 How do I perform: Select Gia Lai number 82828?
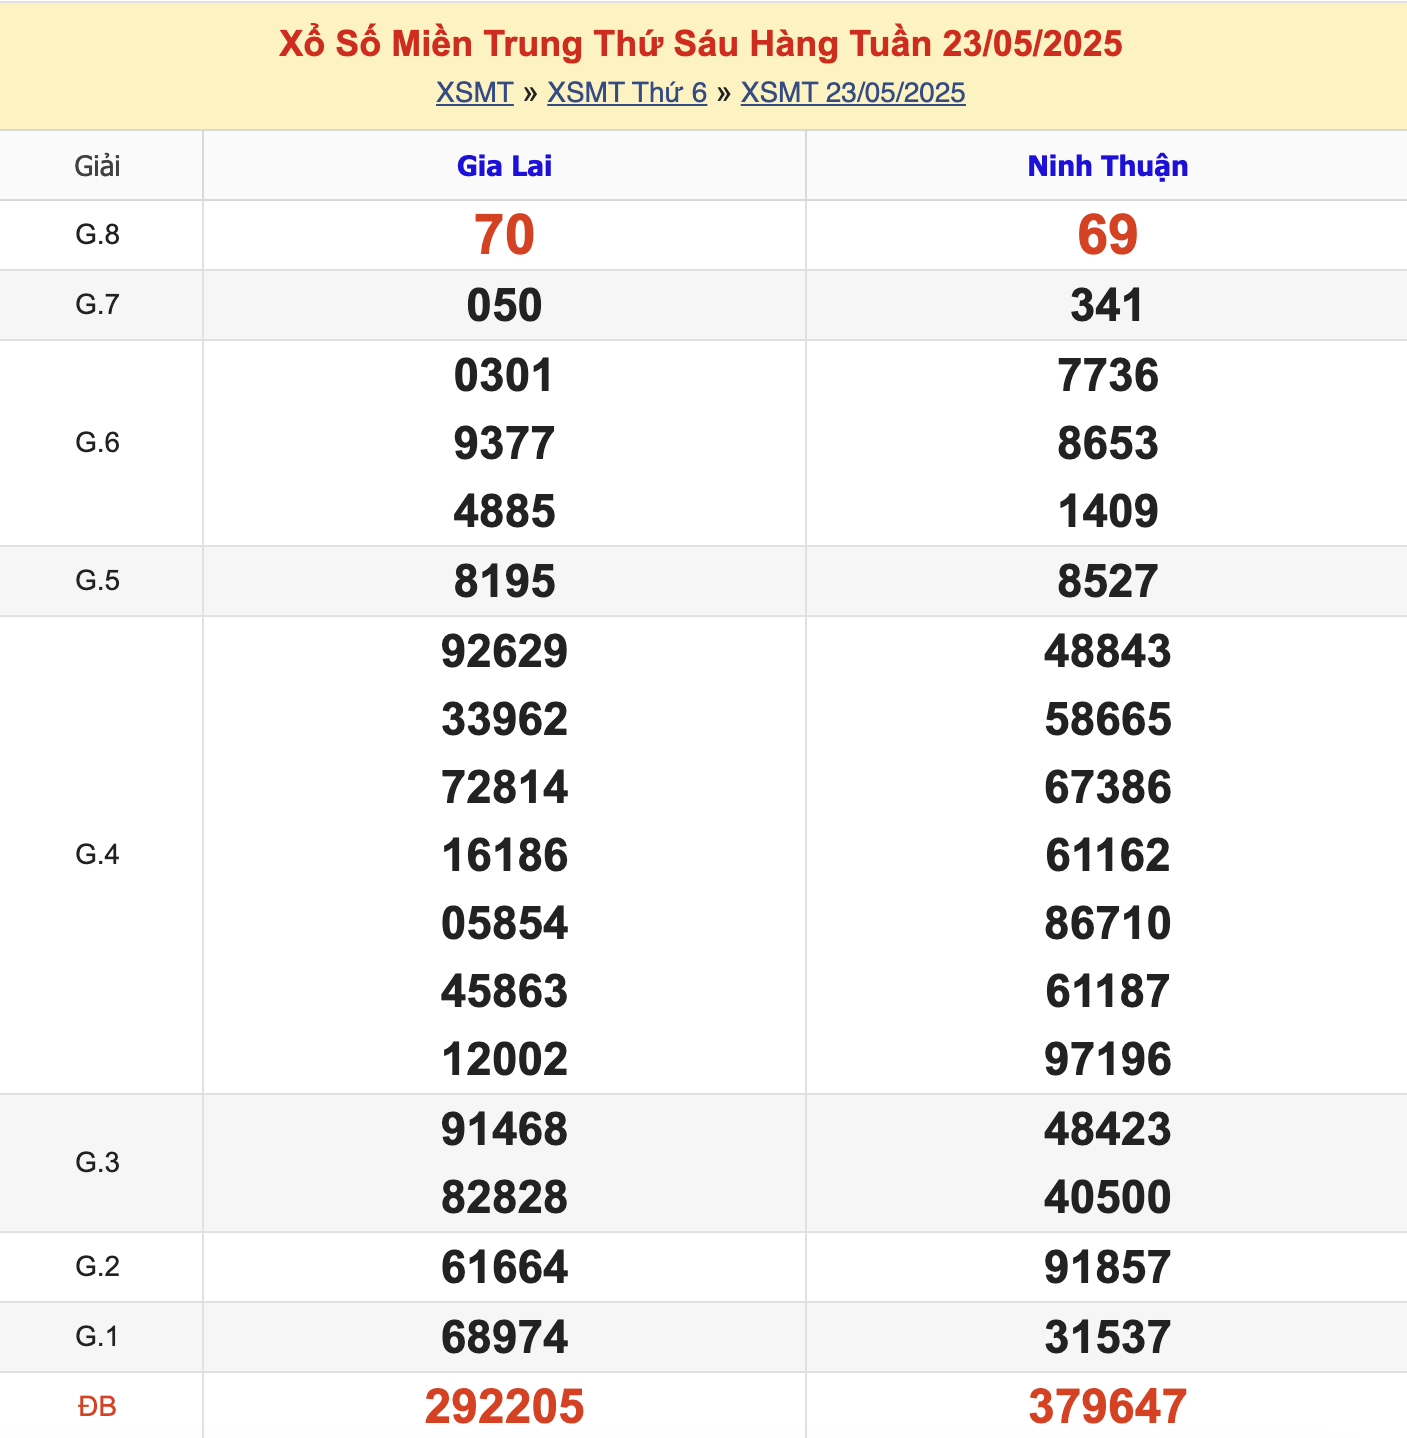coord(504,1197)
